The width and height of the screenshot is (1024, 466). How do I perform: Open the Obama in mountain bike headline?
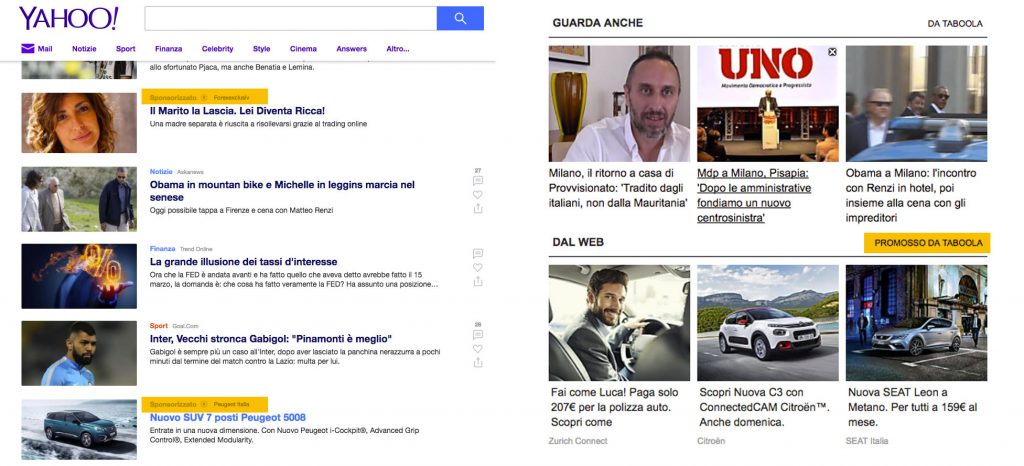point(282,191)
